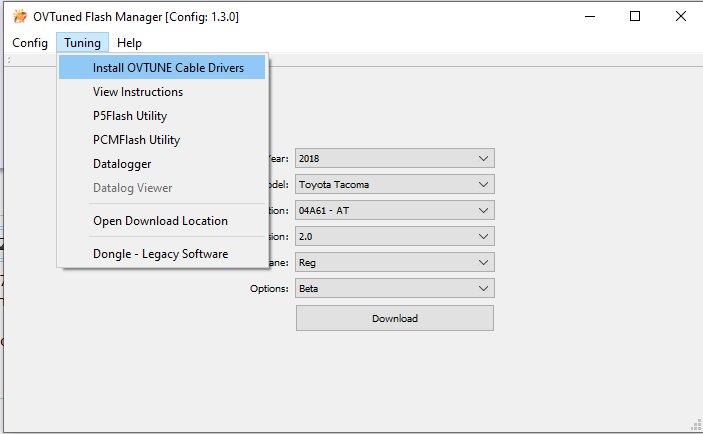Launch PCMFlash Utility from menu
Screen dimensions: 703x434
pyautogui.click(x=162, y=140)
